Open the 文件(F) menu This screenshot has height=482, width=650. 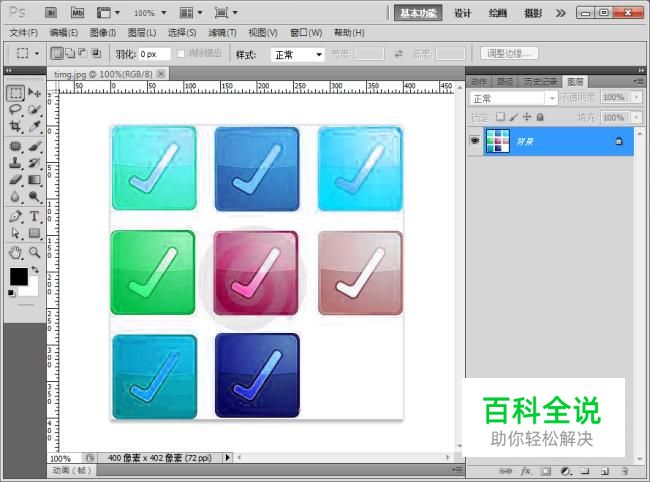[23, 32]
